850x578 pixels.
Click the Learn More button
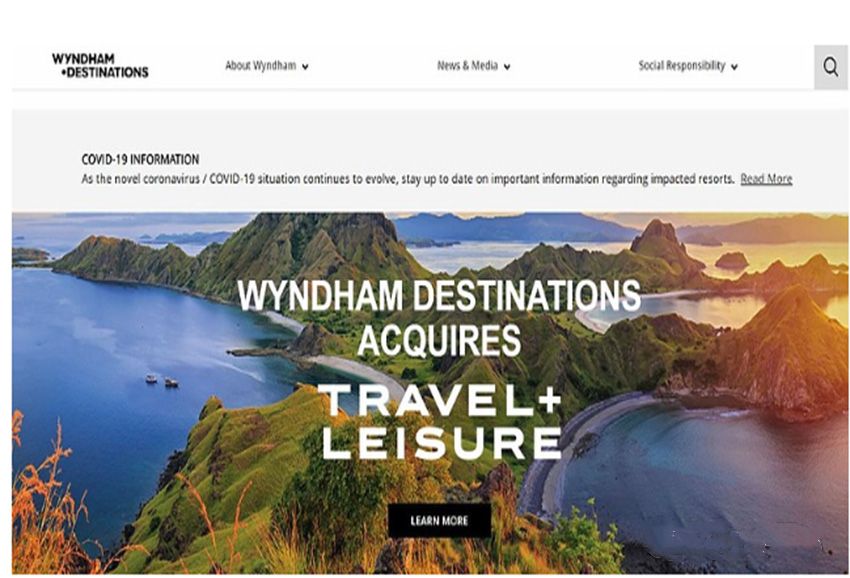[x=440, y=521]
